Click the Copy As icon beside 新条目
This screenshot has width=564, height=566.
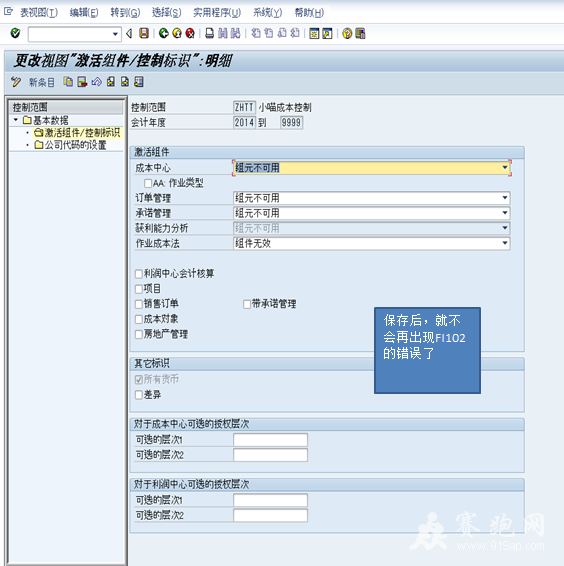(68, 82)
